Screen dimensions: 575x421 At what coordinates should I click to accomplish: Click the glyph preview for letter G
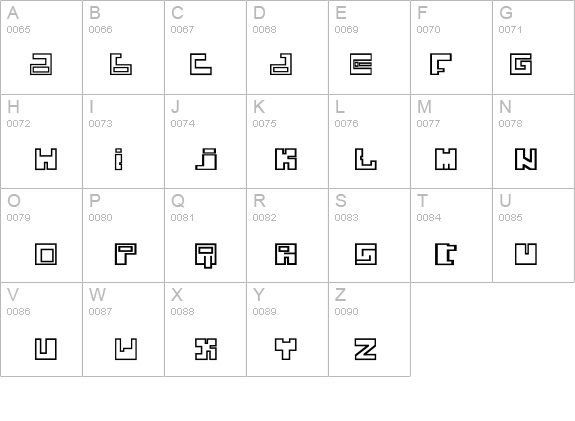pos(521,64)
